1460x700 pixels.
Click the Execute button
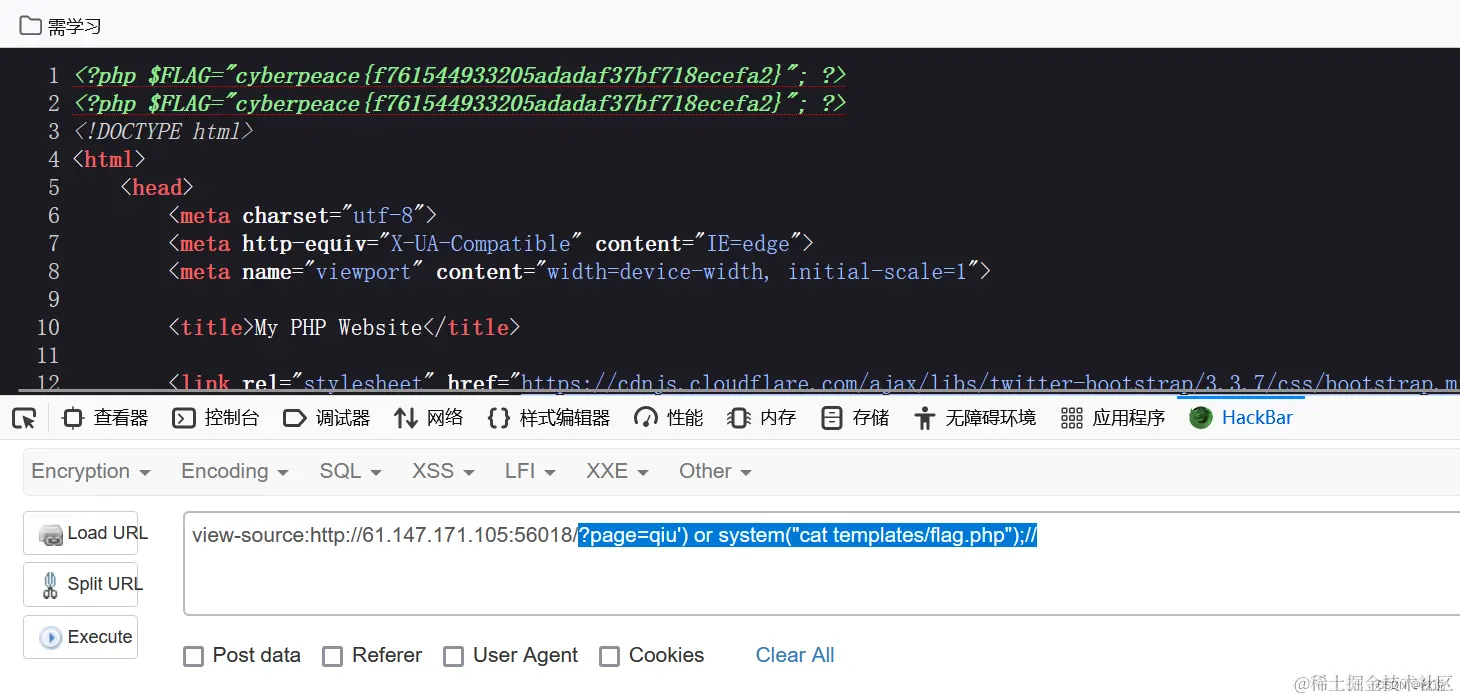[81, 637]
